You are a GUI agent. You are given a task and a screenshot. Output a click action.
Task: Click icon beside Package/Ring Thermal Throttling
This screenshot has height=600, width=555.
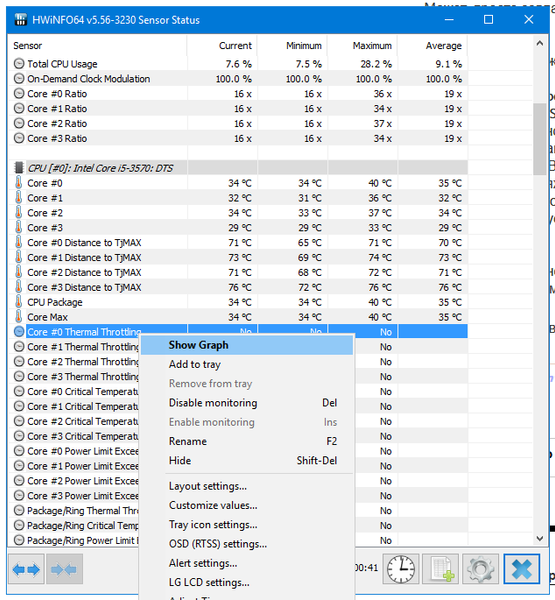[x=19, y=510]
